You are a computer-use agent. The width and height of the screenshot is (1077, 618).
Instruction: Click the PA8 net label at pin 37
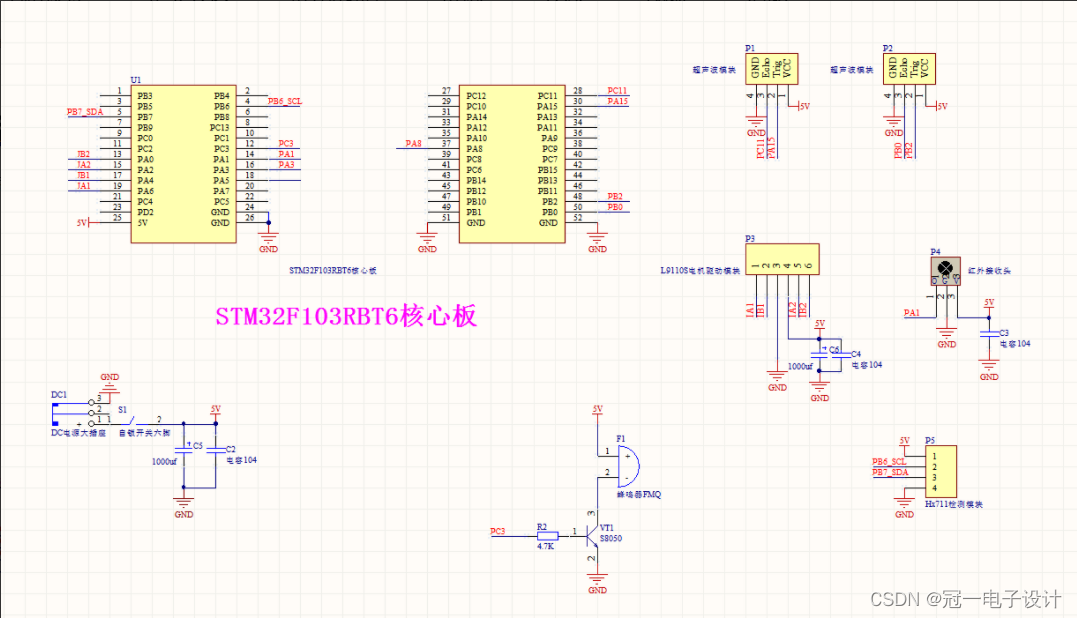point(413,144)
